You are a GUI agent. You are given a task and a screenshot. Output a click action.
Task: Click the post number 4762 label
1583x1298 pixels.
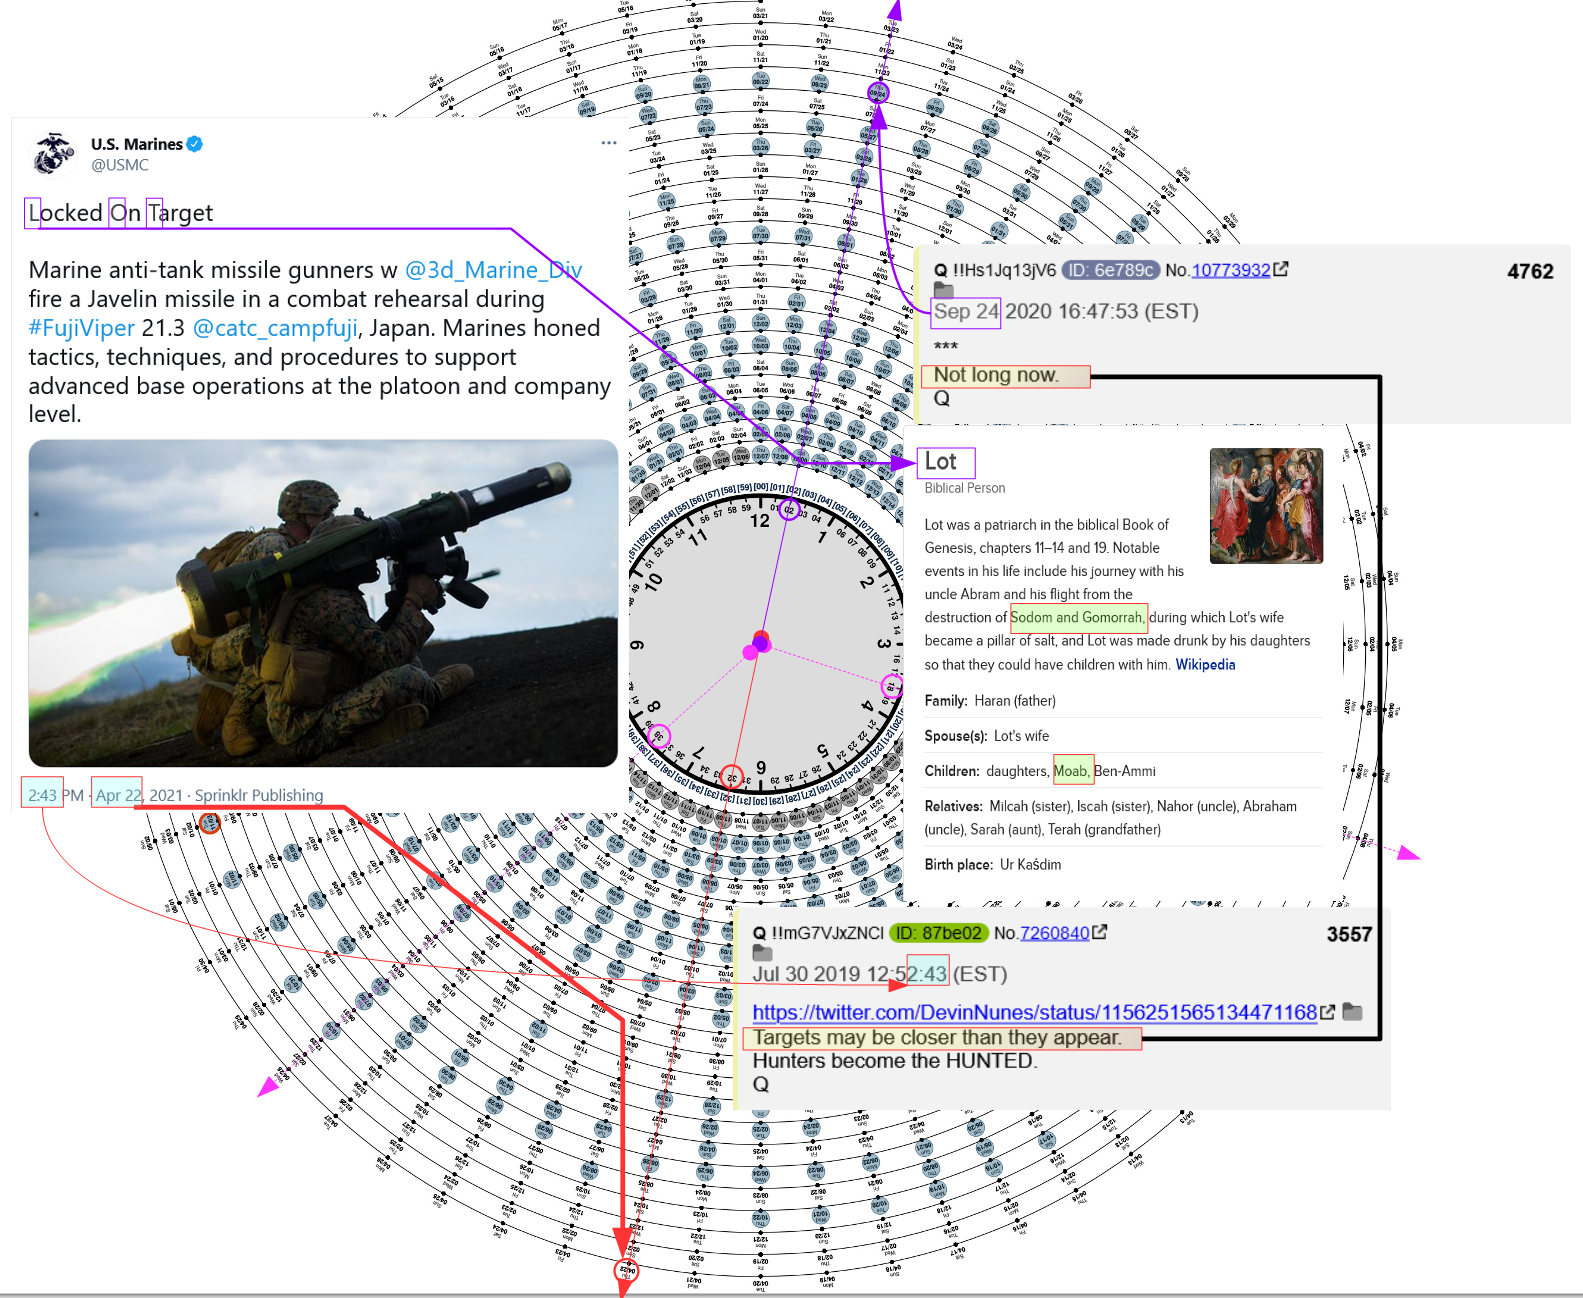[1530, 272]
